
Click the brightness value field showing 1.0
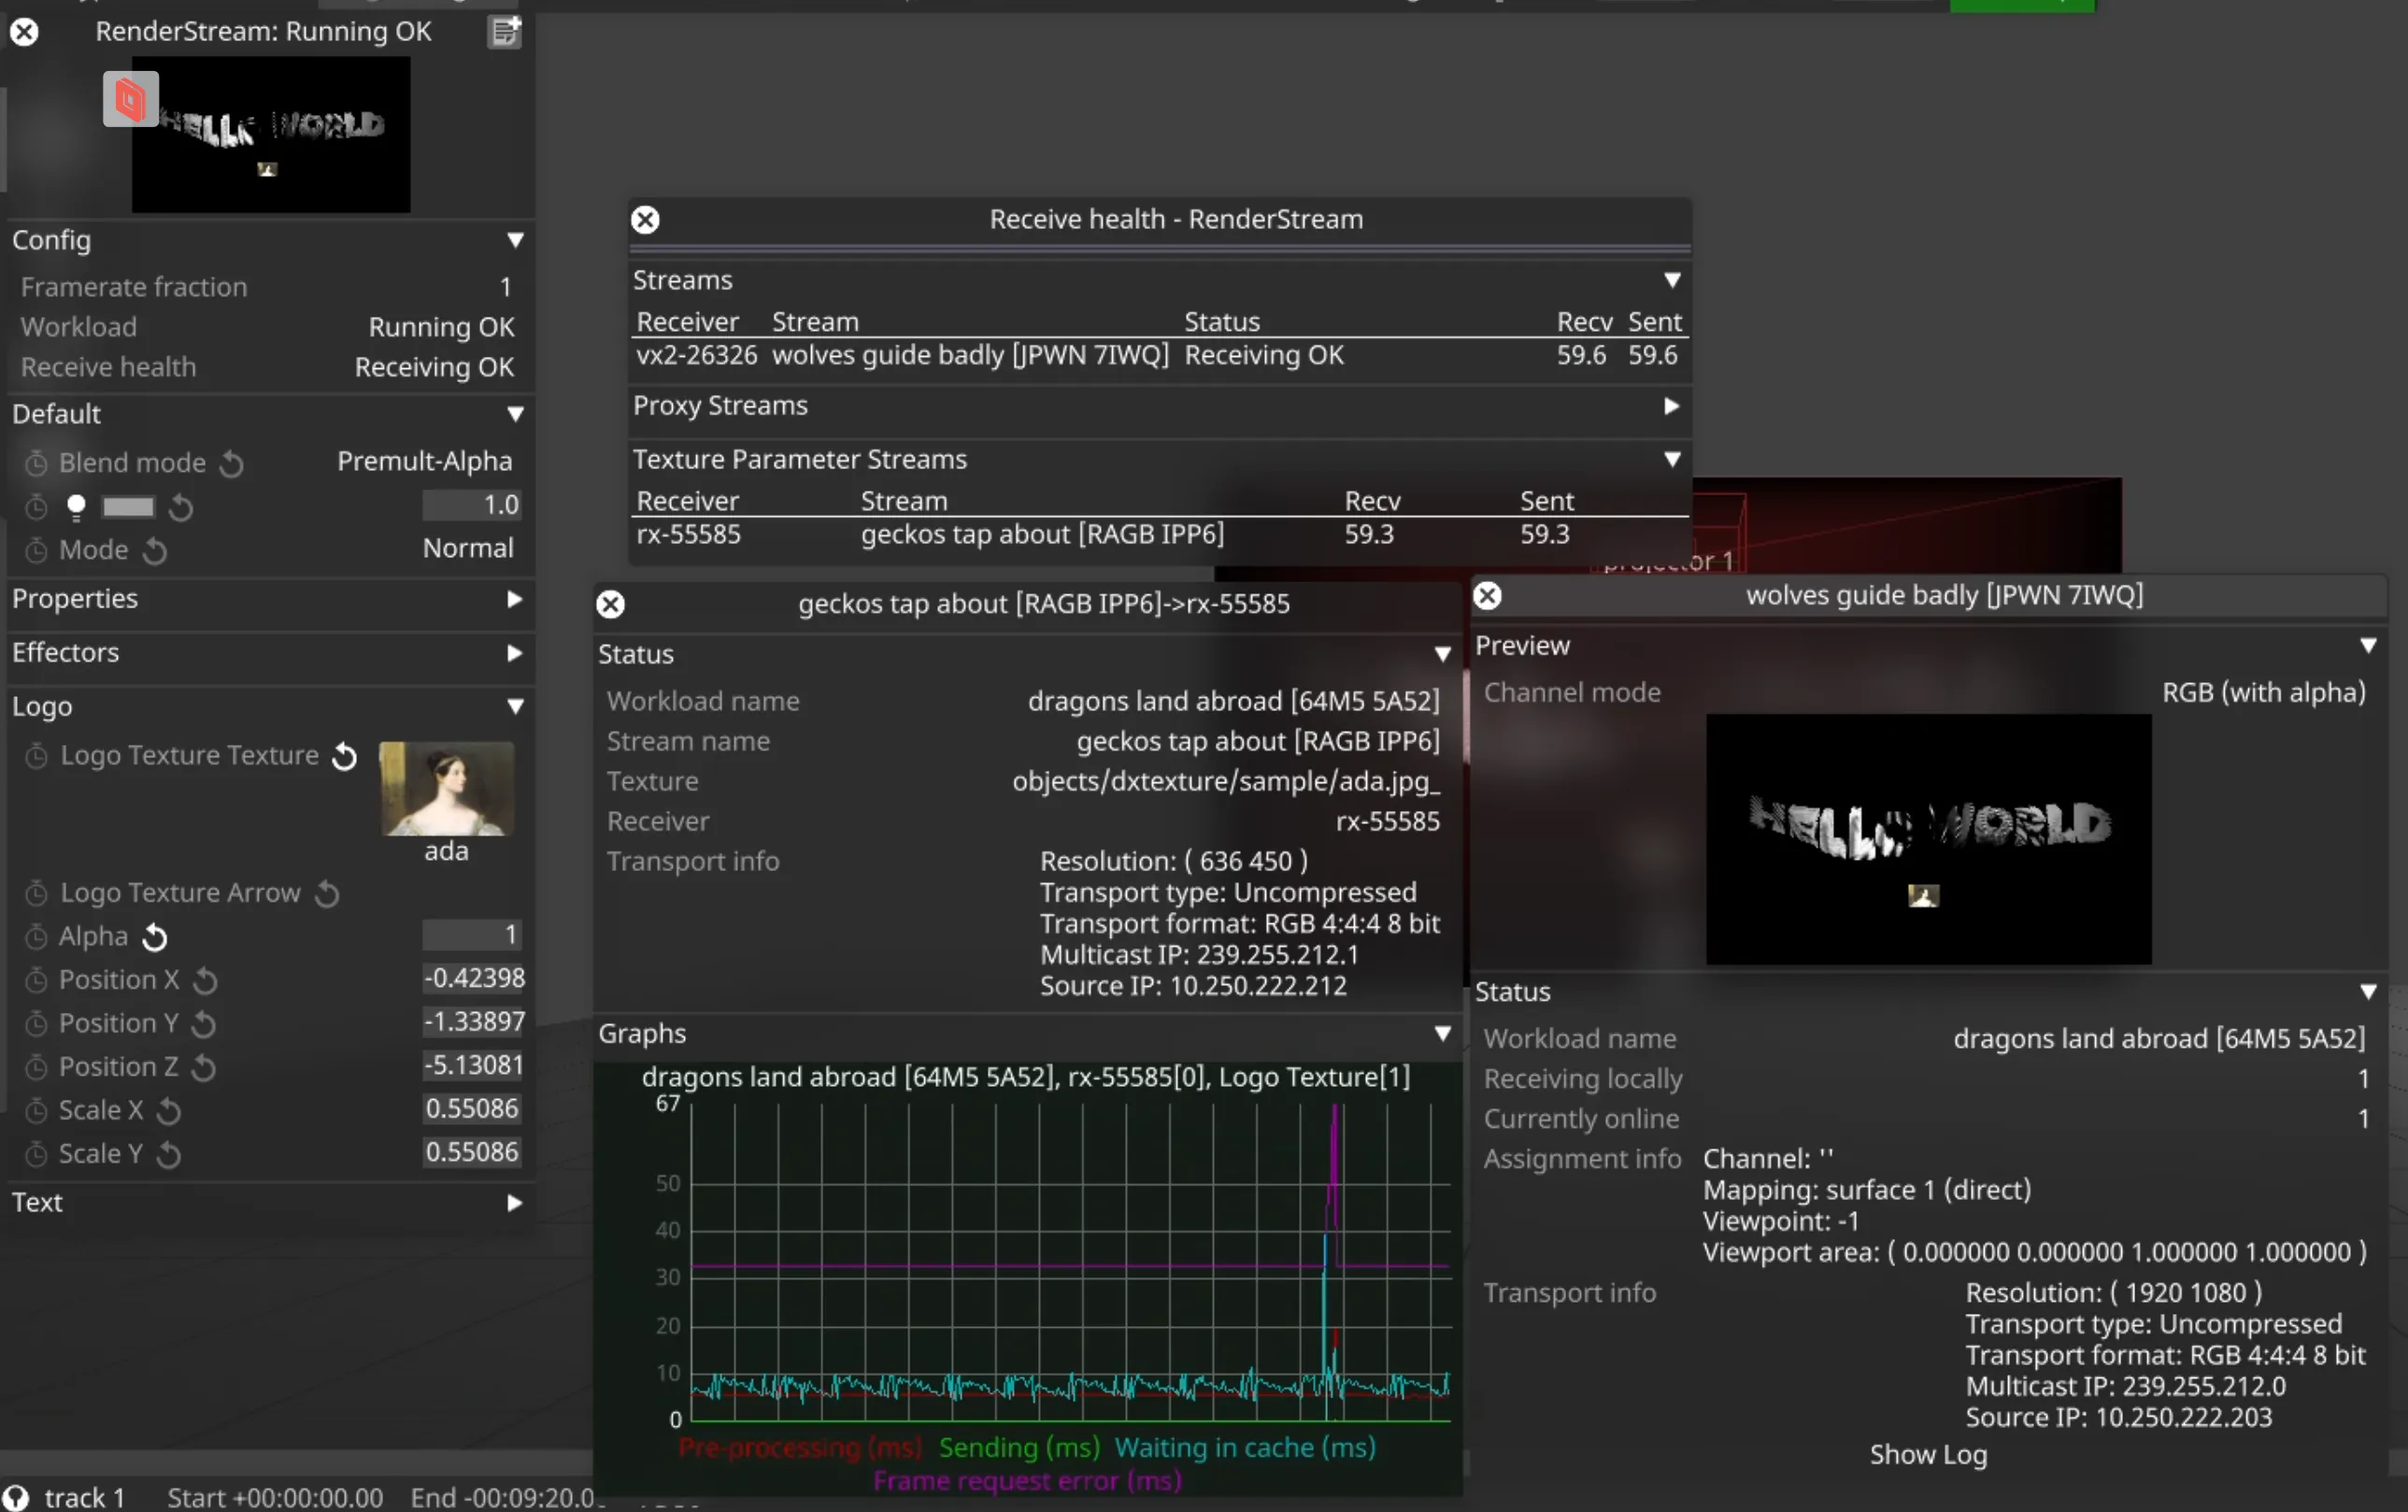pos(472,505)
